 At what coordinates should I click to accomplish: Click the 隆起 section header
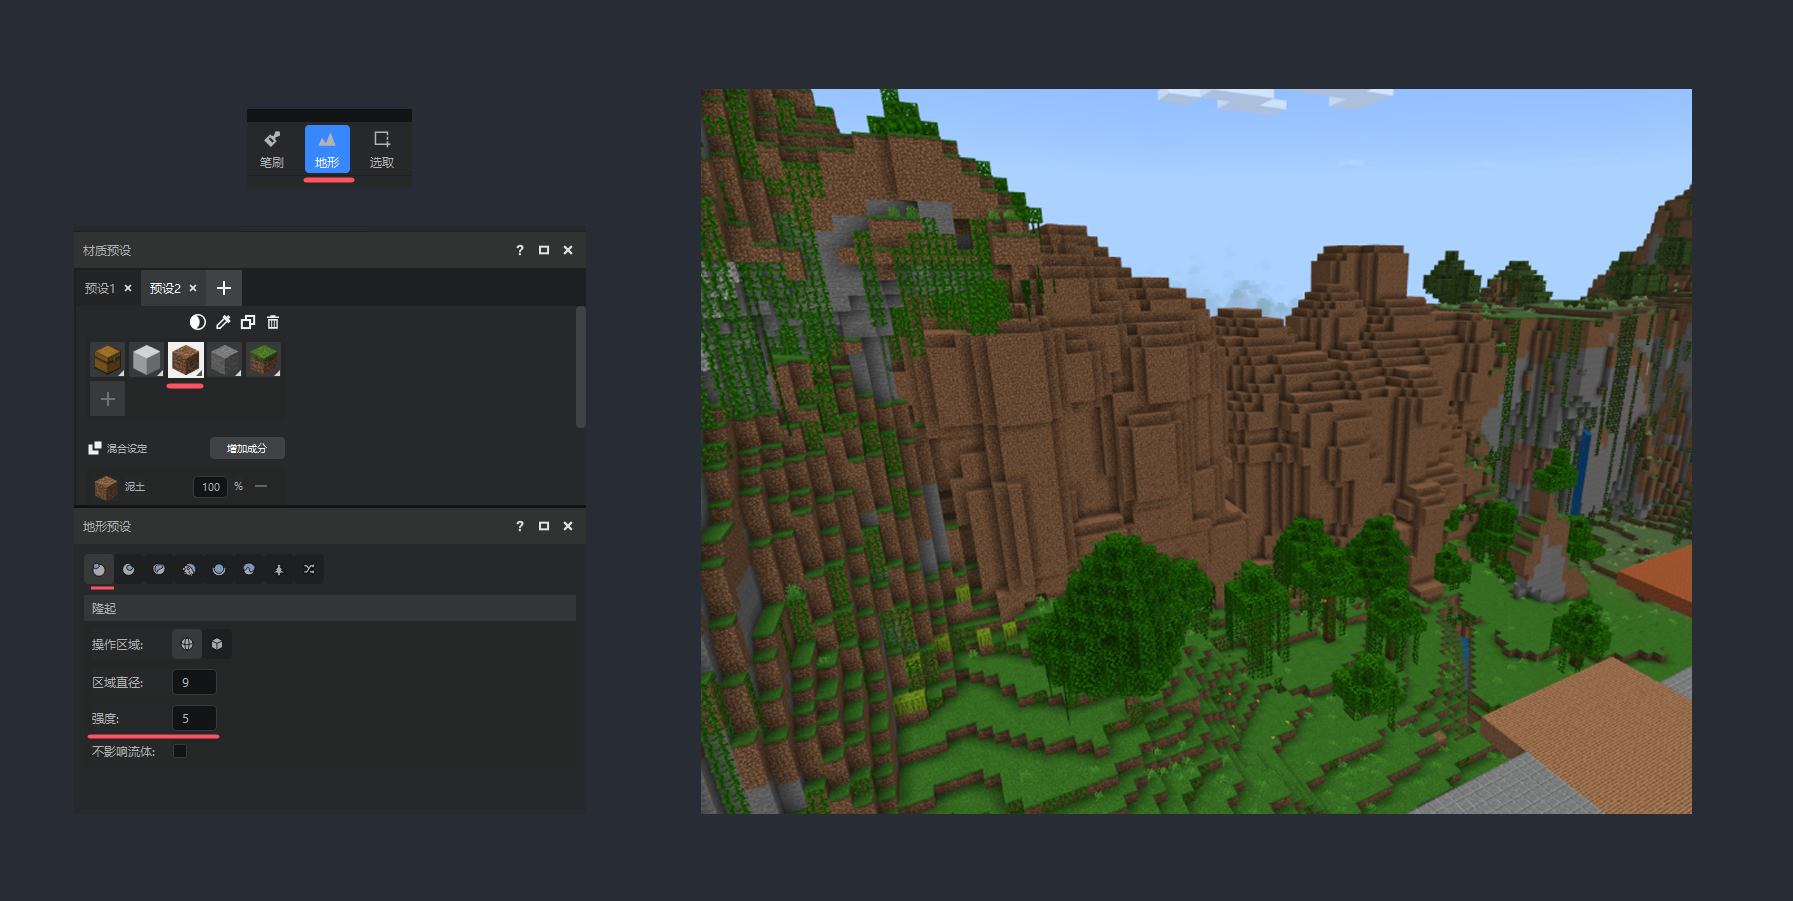330,608
